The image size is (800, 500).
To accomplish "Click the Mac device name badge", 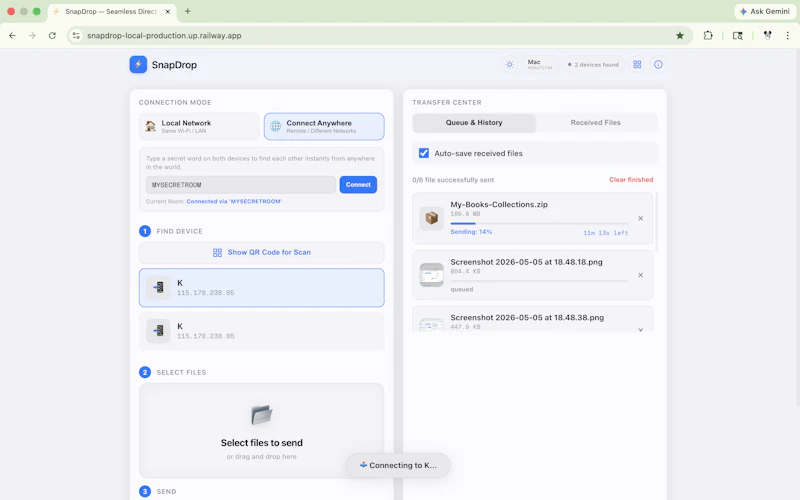I will click(540, 64).
